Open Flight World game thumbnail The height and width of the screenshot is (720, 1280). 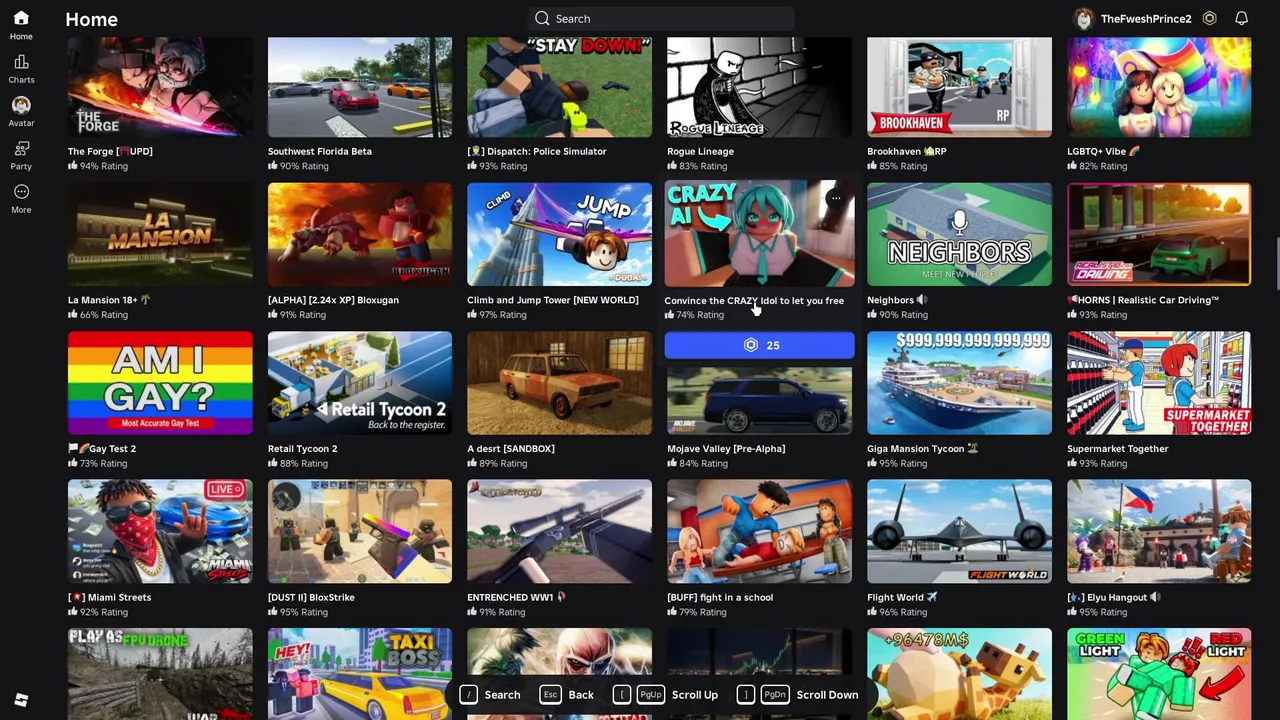[959, 531]
